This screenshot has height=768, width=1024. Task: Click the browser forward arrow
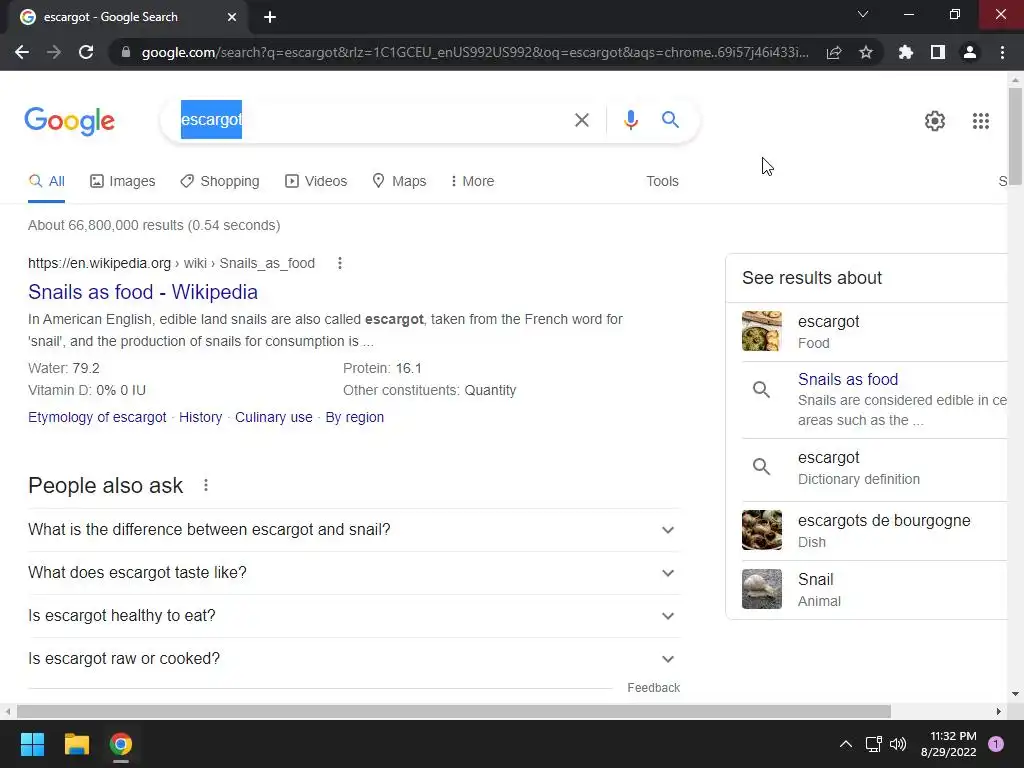point(54,52)
